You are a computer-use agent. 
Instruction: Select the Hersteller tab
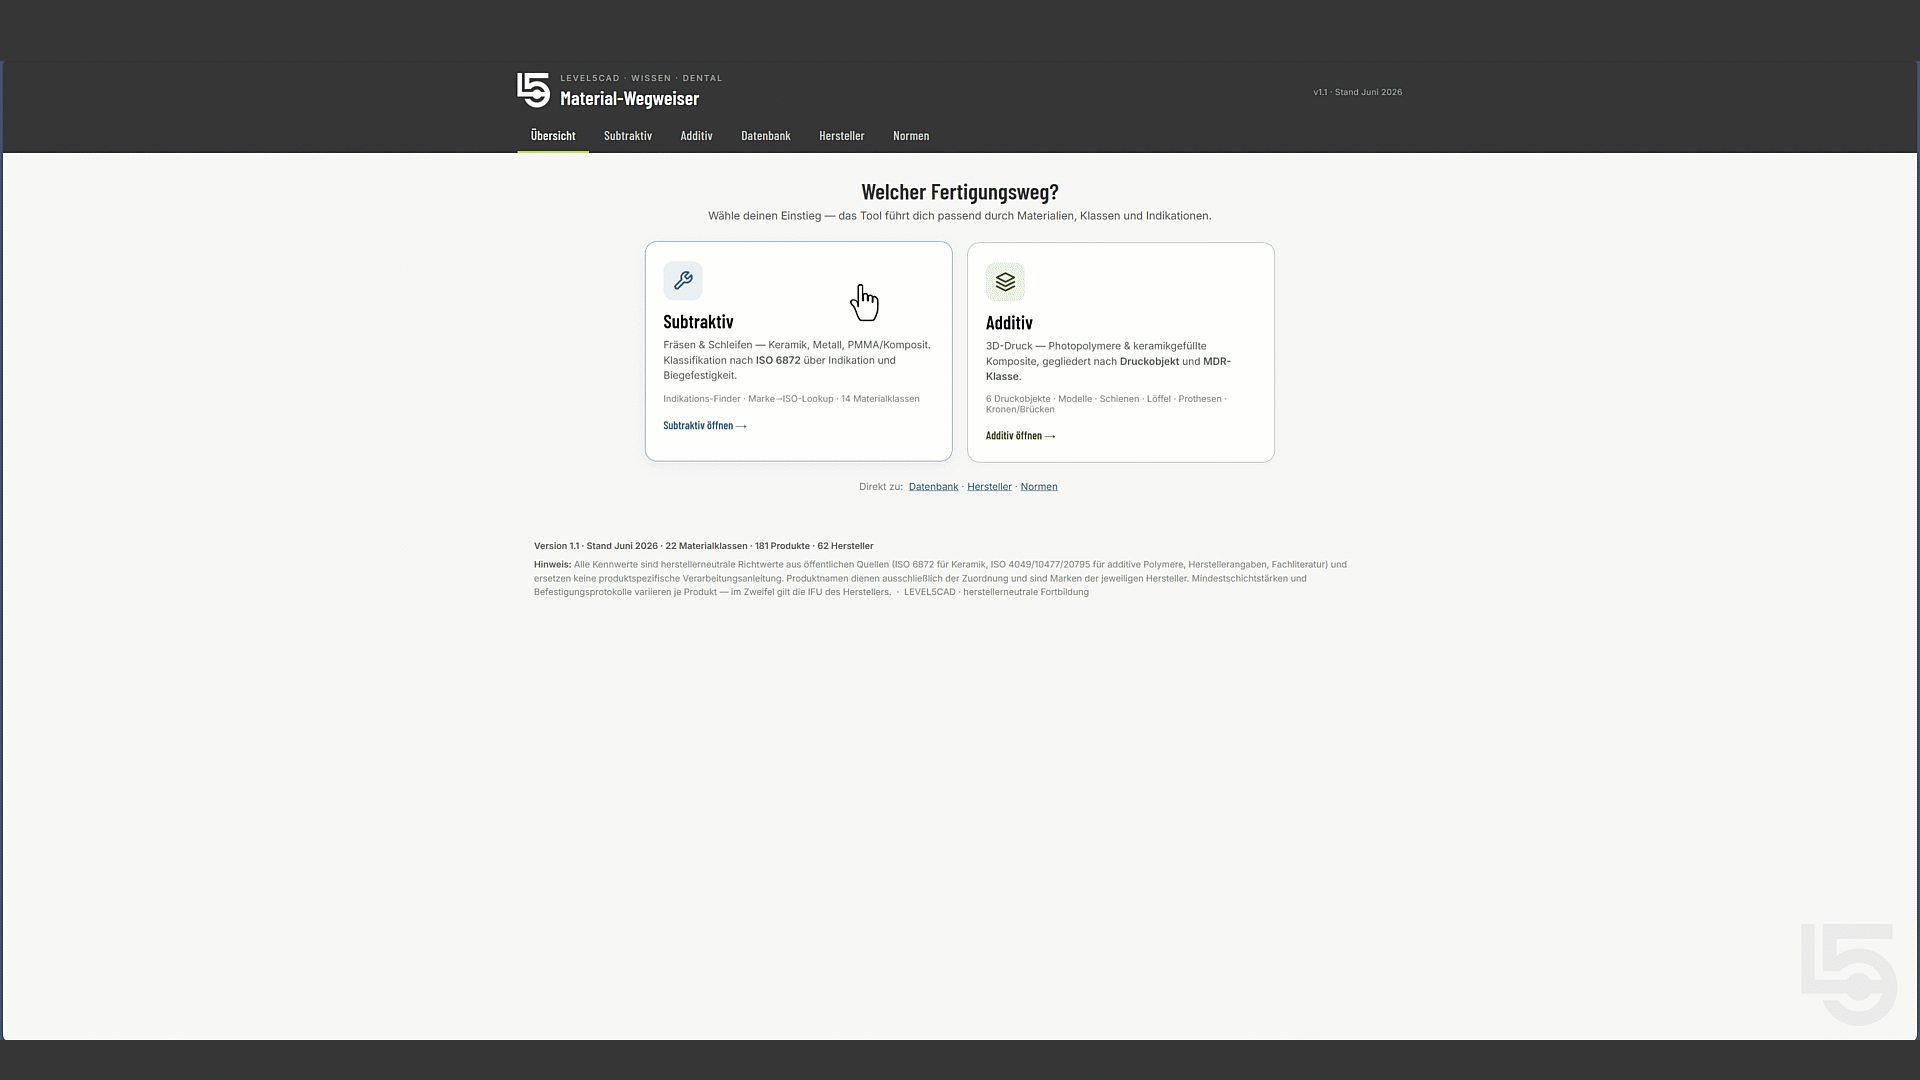[x=841, y=136]
